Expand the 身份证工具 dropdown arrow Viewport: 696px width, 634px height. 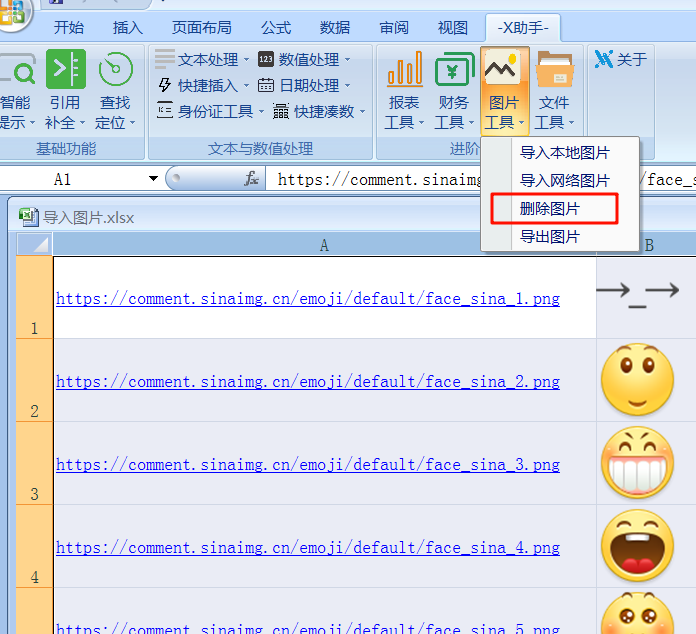pyautogui.click(x=261, y=111)
